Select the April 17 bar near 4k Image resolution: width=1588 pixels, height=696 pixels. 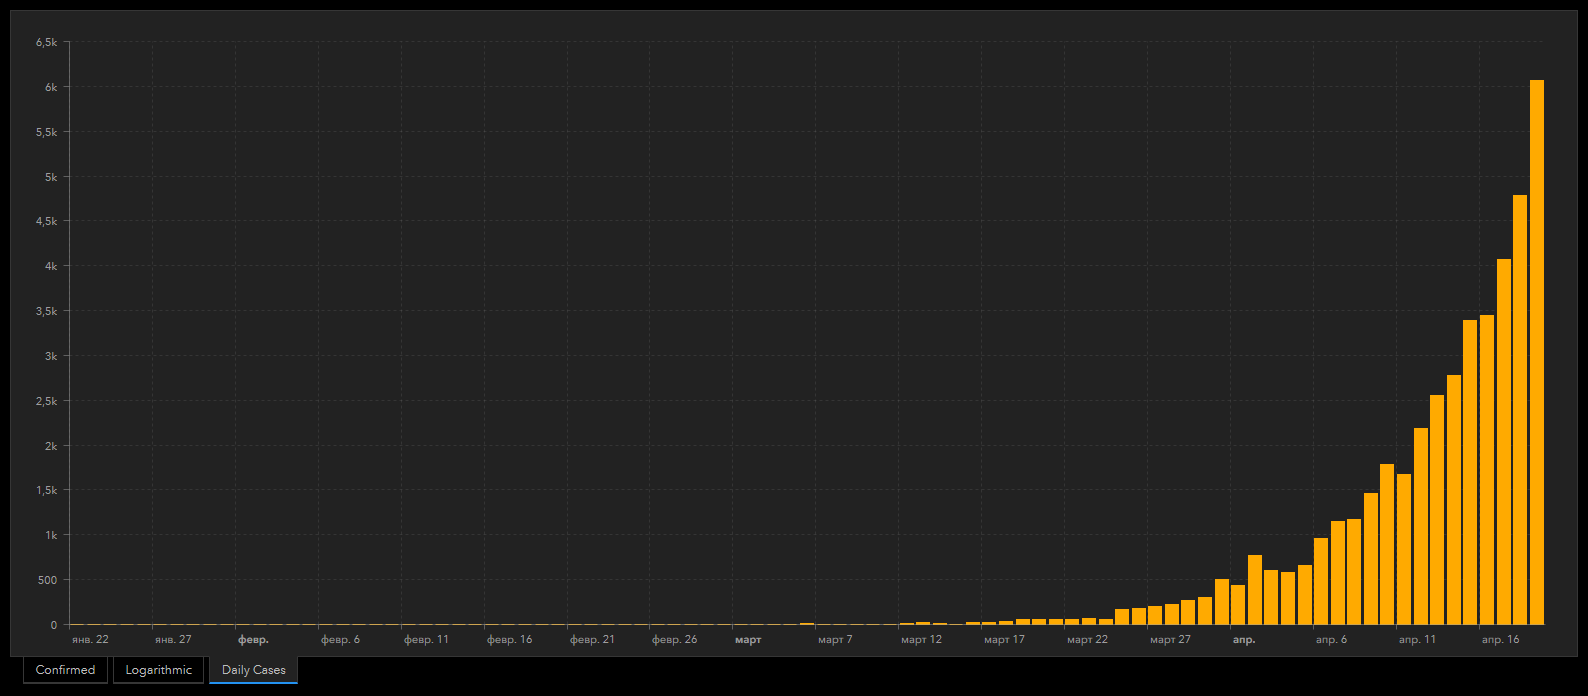pyautogui.click(x=1503, y=442)
